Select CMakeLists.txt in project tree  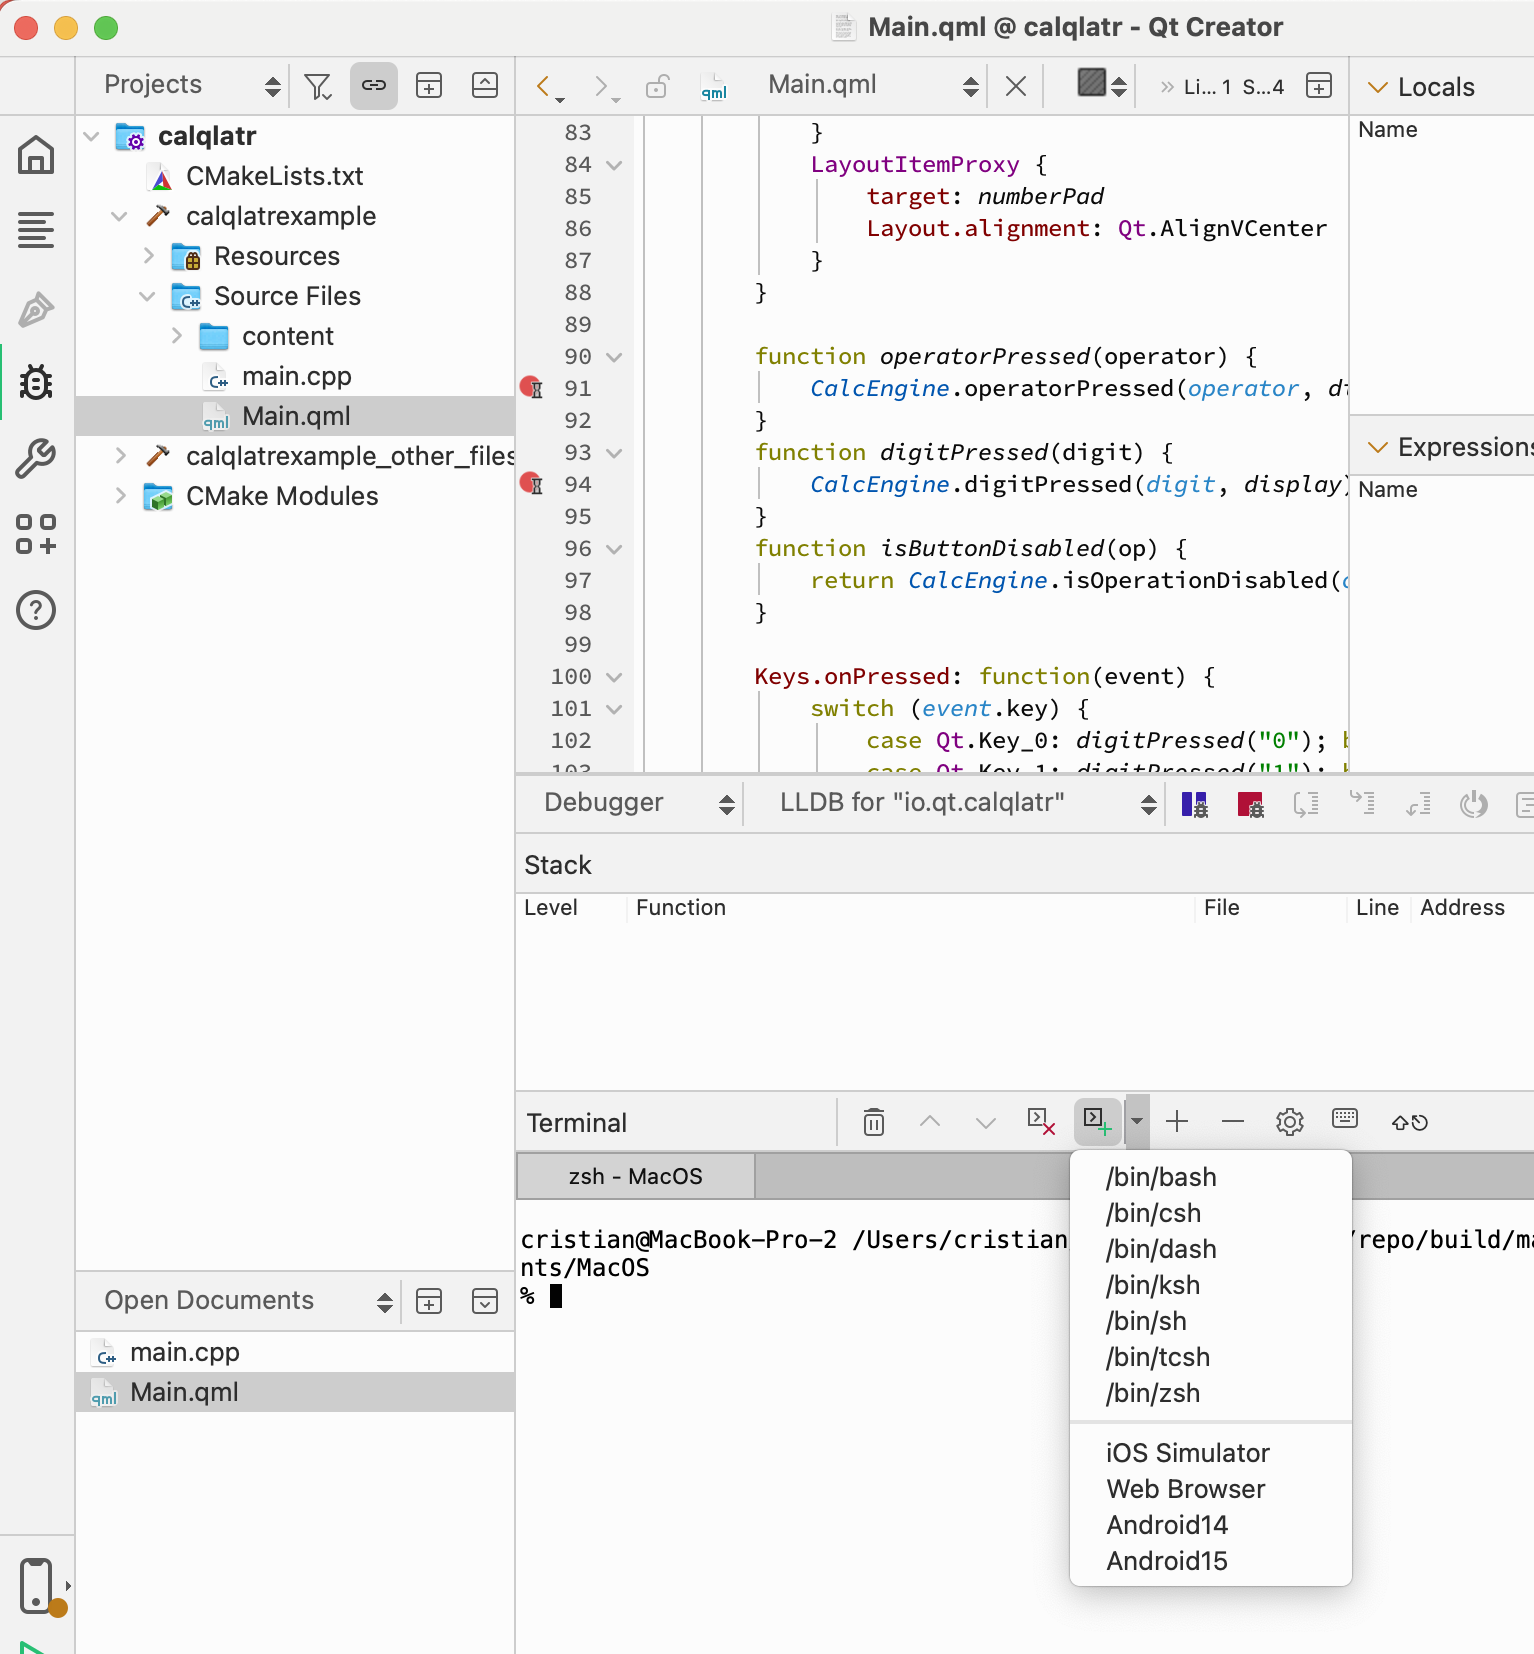[x=274, y=176]
